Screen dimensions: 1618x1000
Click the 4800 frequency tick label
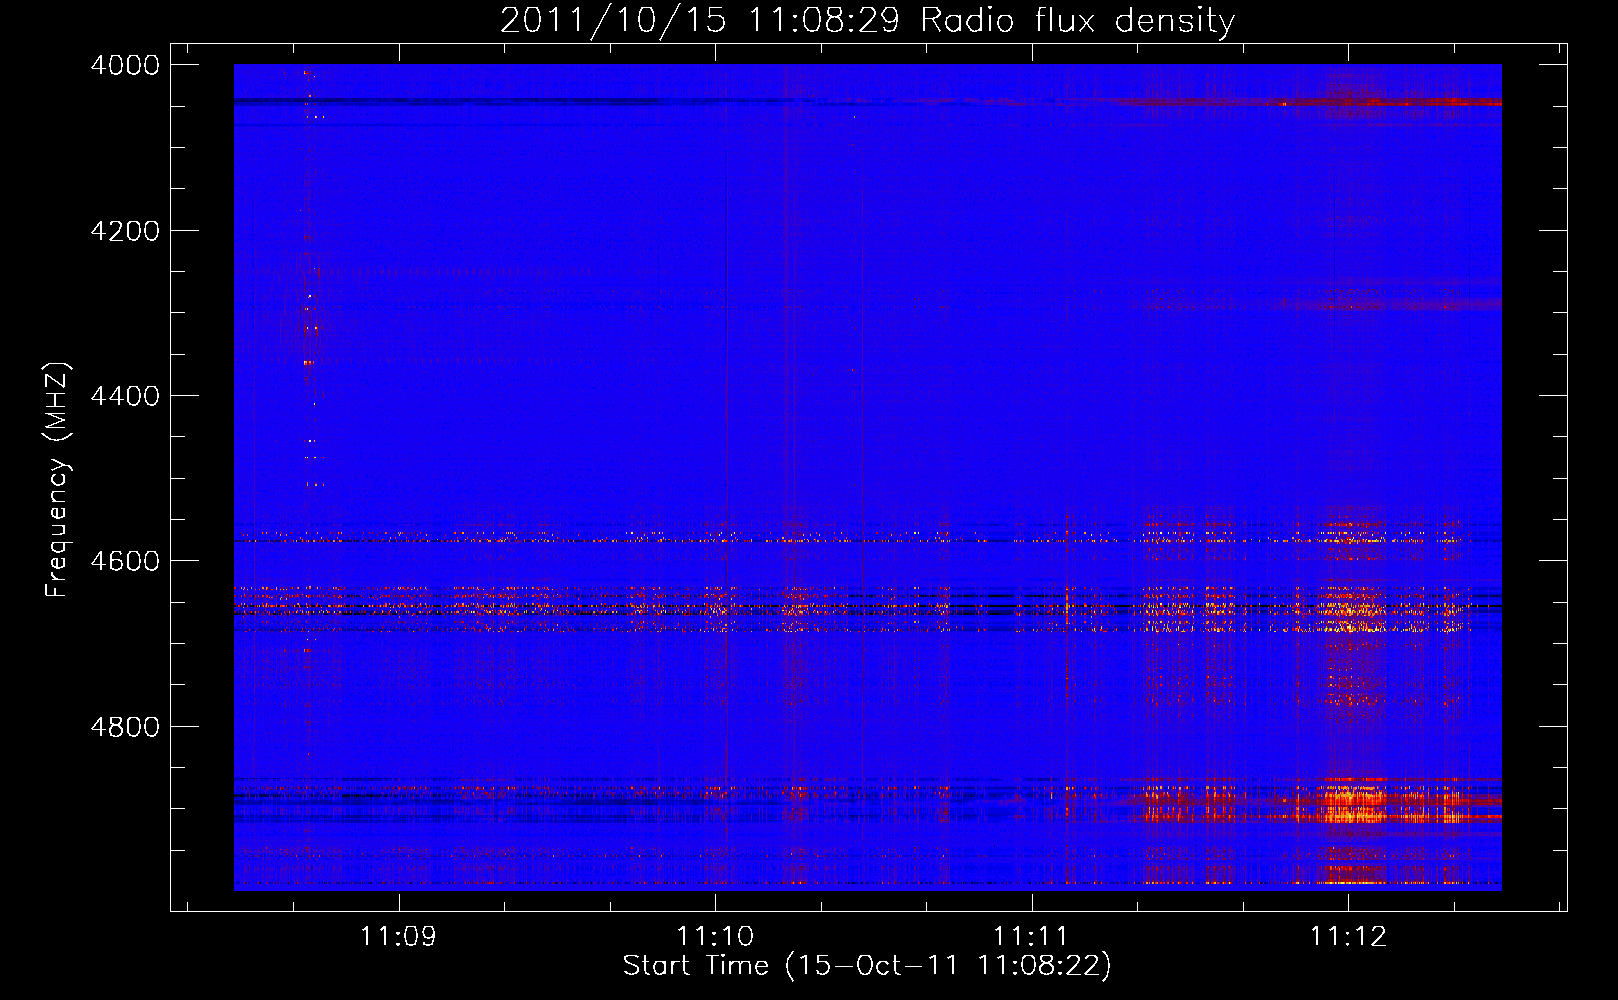pos(125,727)
